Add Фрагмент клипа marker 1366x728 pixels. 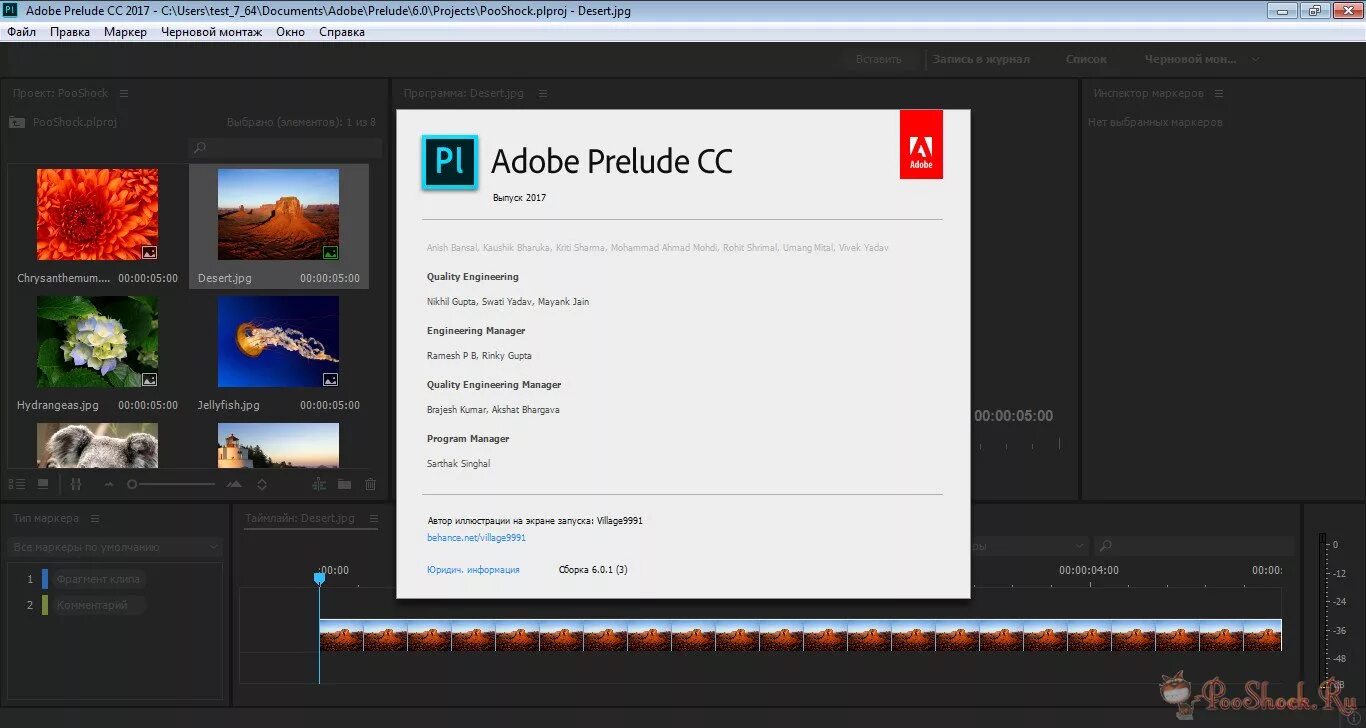click(99, 579)
